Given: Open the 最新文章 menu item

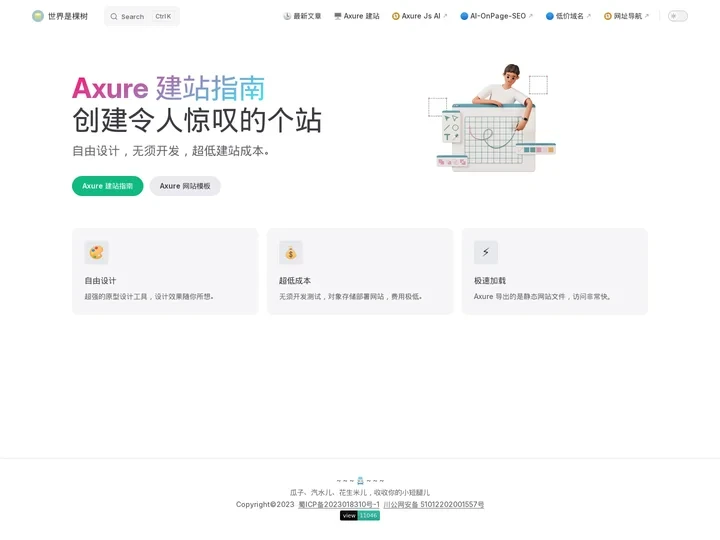Looking at the screenshot, I should click(x=302, y=16).
